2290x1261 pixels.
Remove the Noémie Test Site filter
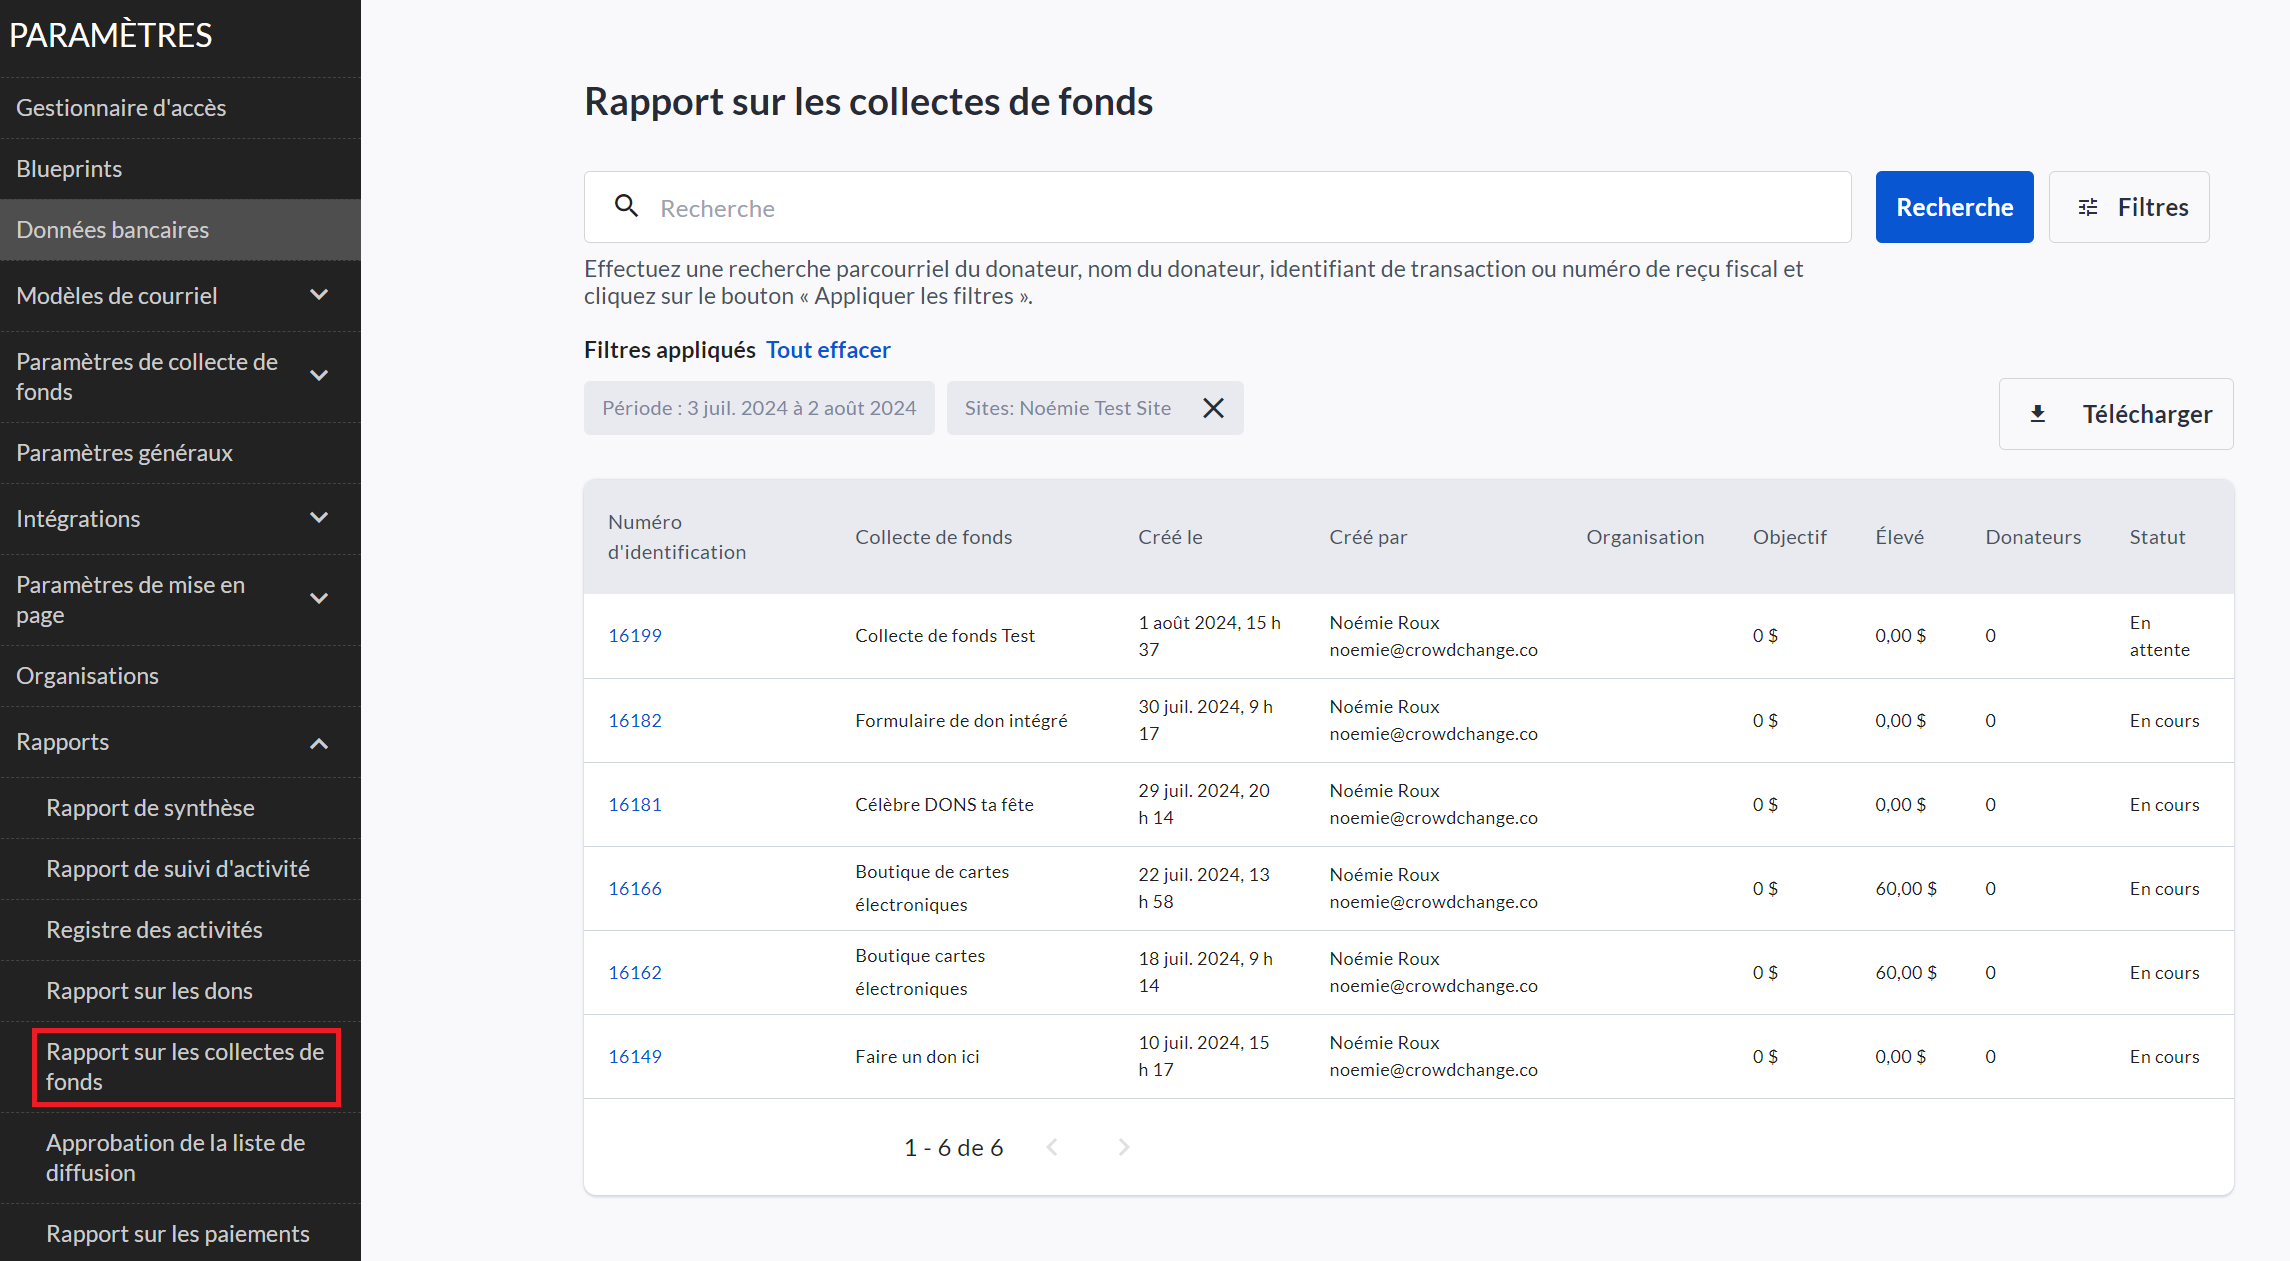click(1213, 408)
